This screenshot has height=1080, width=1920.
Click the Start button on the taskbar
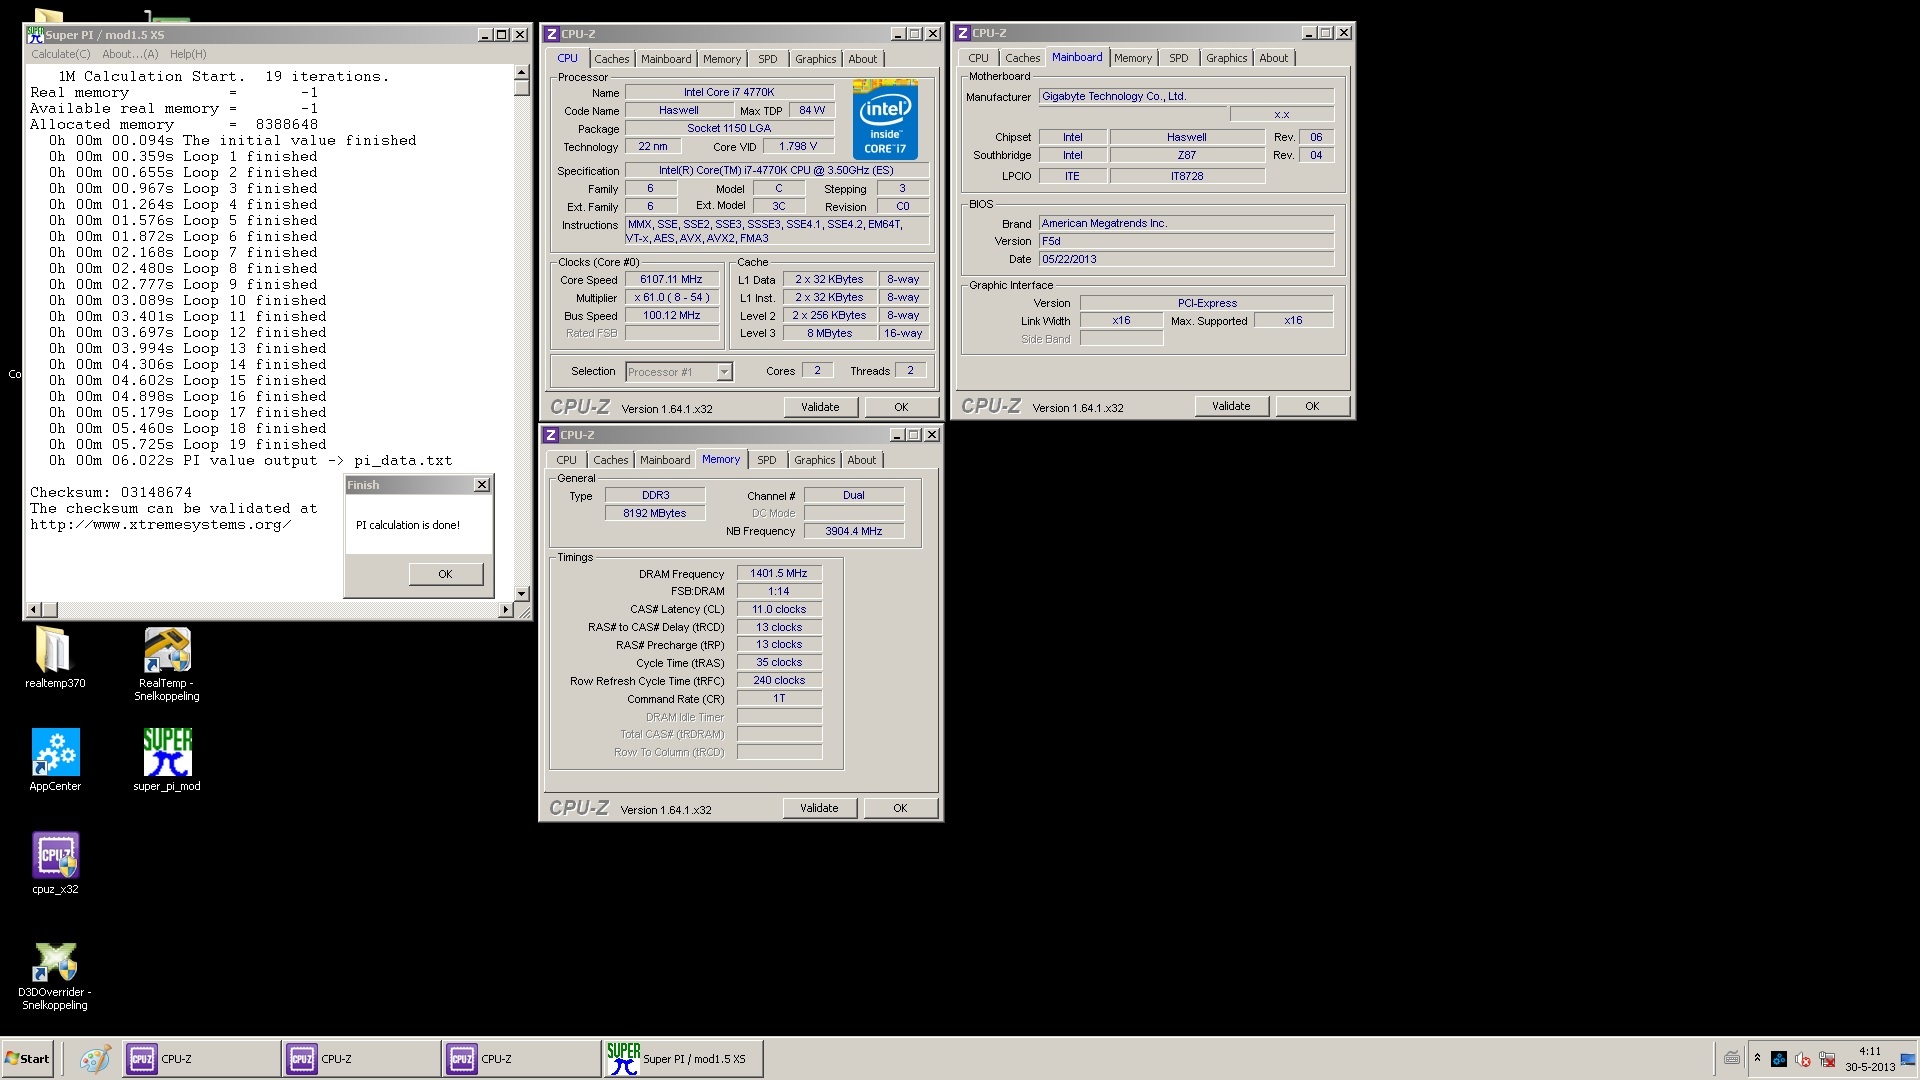click(28, 1059)
